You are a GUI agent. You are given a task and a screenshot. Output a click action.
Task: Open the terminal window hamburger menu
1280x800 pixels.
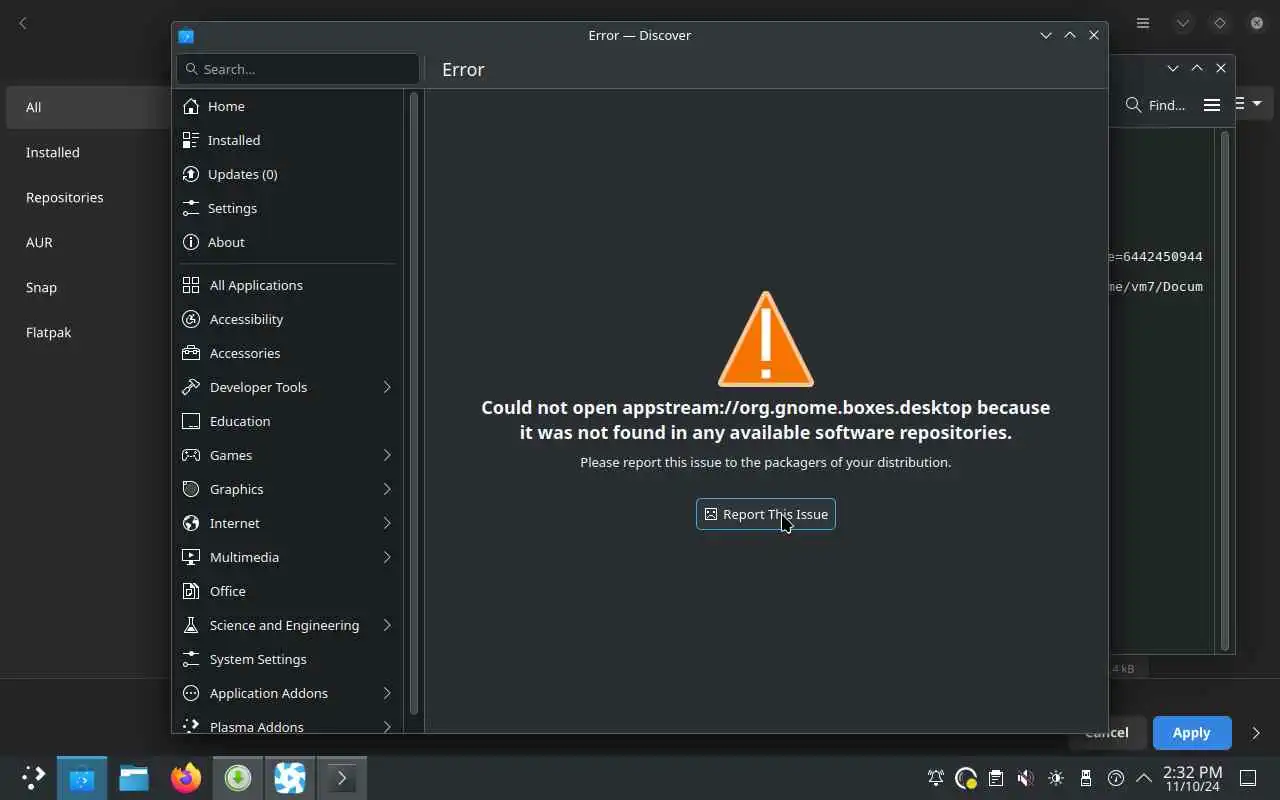[1211, 105]
